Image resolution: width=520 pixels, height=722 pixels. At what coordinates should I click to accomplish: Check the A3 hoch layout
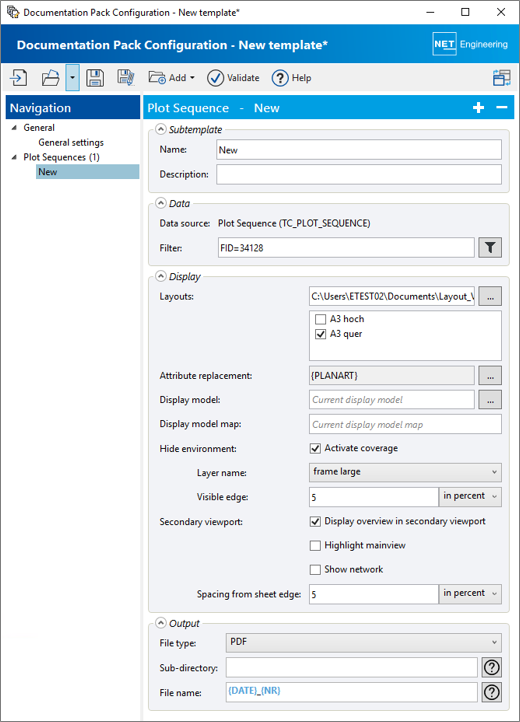coord(321,319)
